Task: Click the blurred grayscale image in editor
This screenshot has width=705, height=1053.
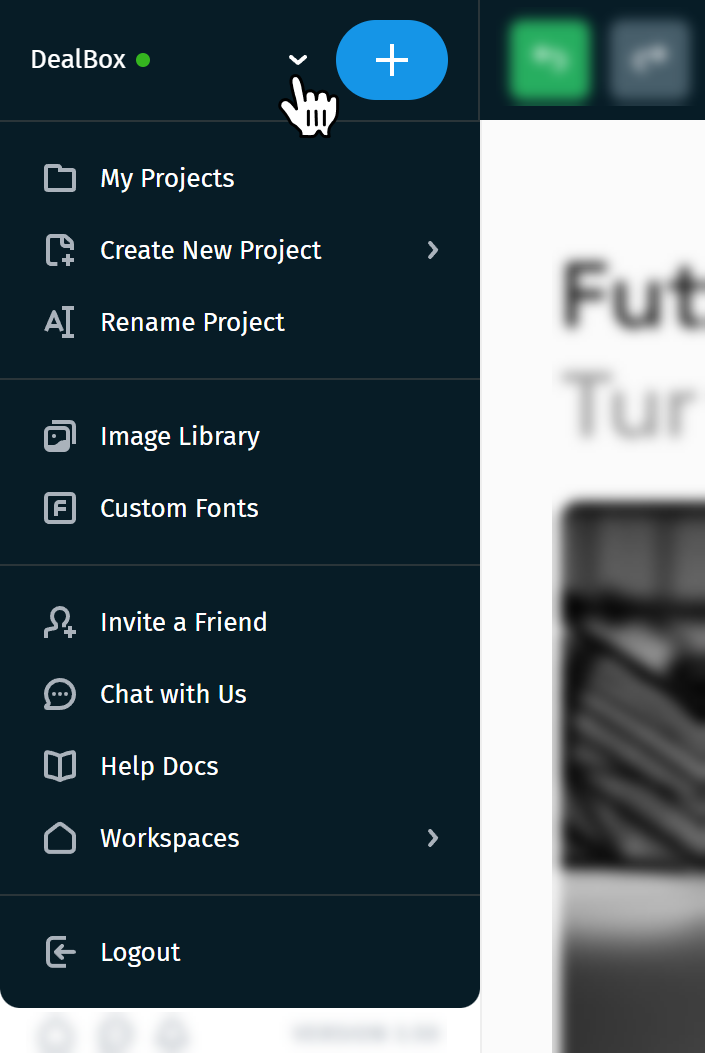Action: tap(632, 776)
